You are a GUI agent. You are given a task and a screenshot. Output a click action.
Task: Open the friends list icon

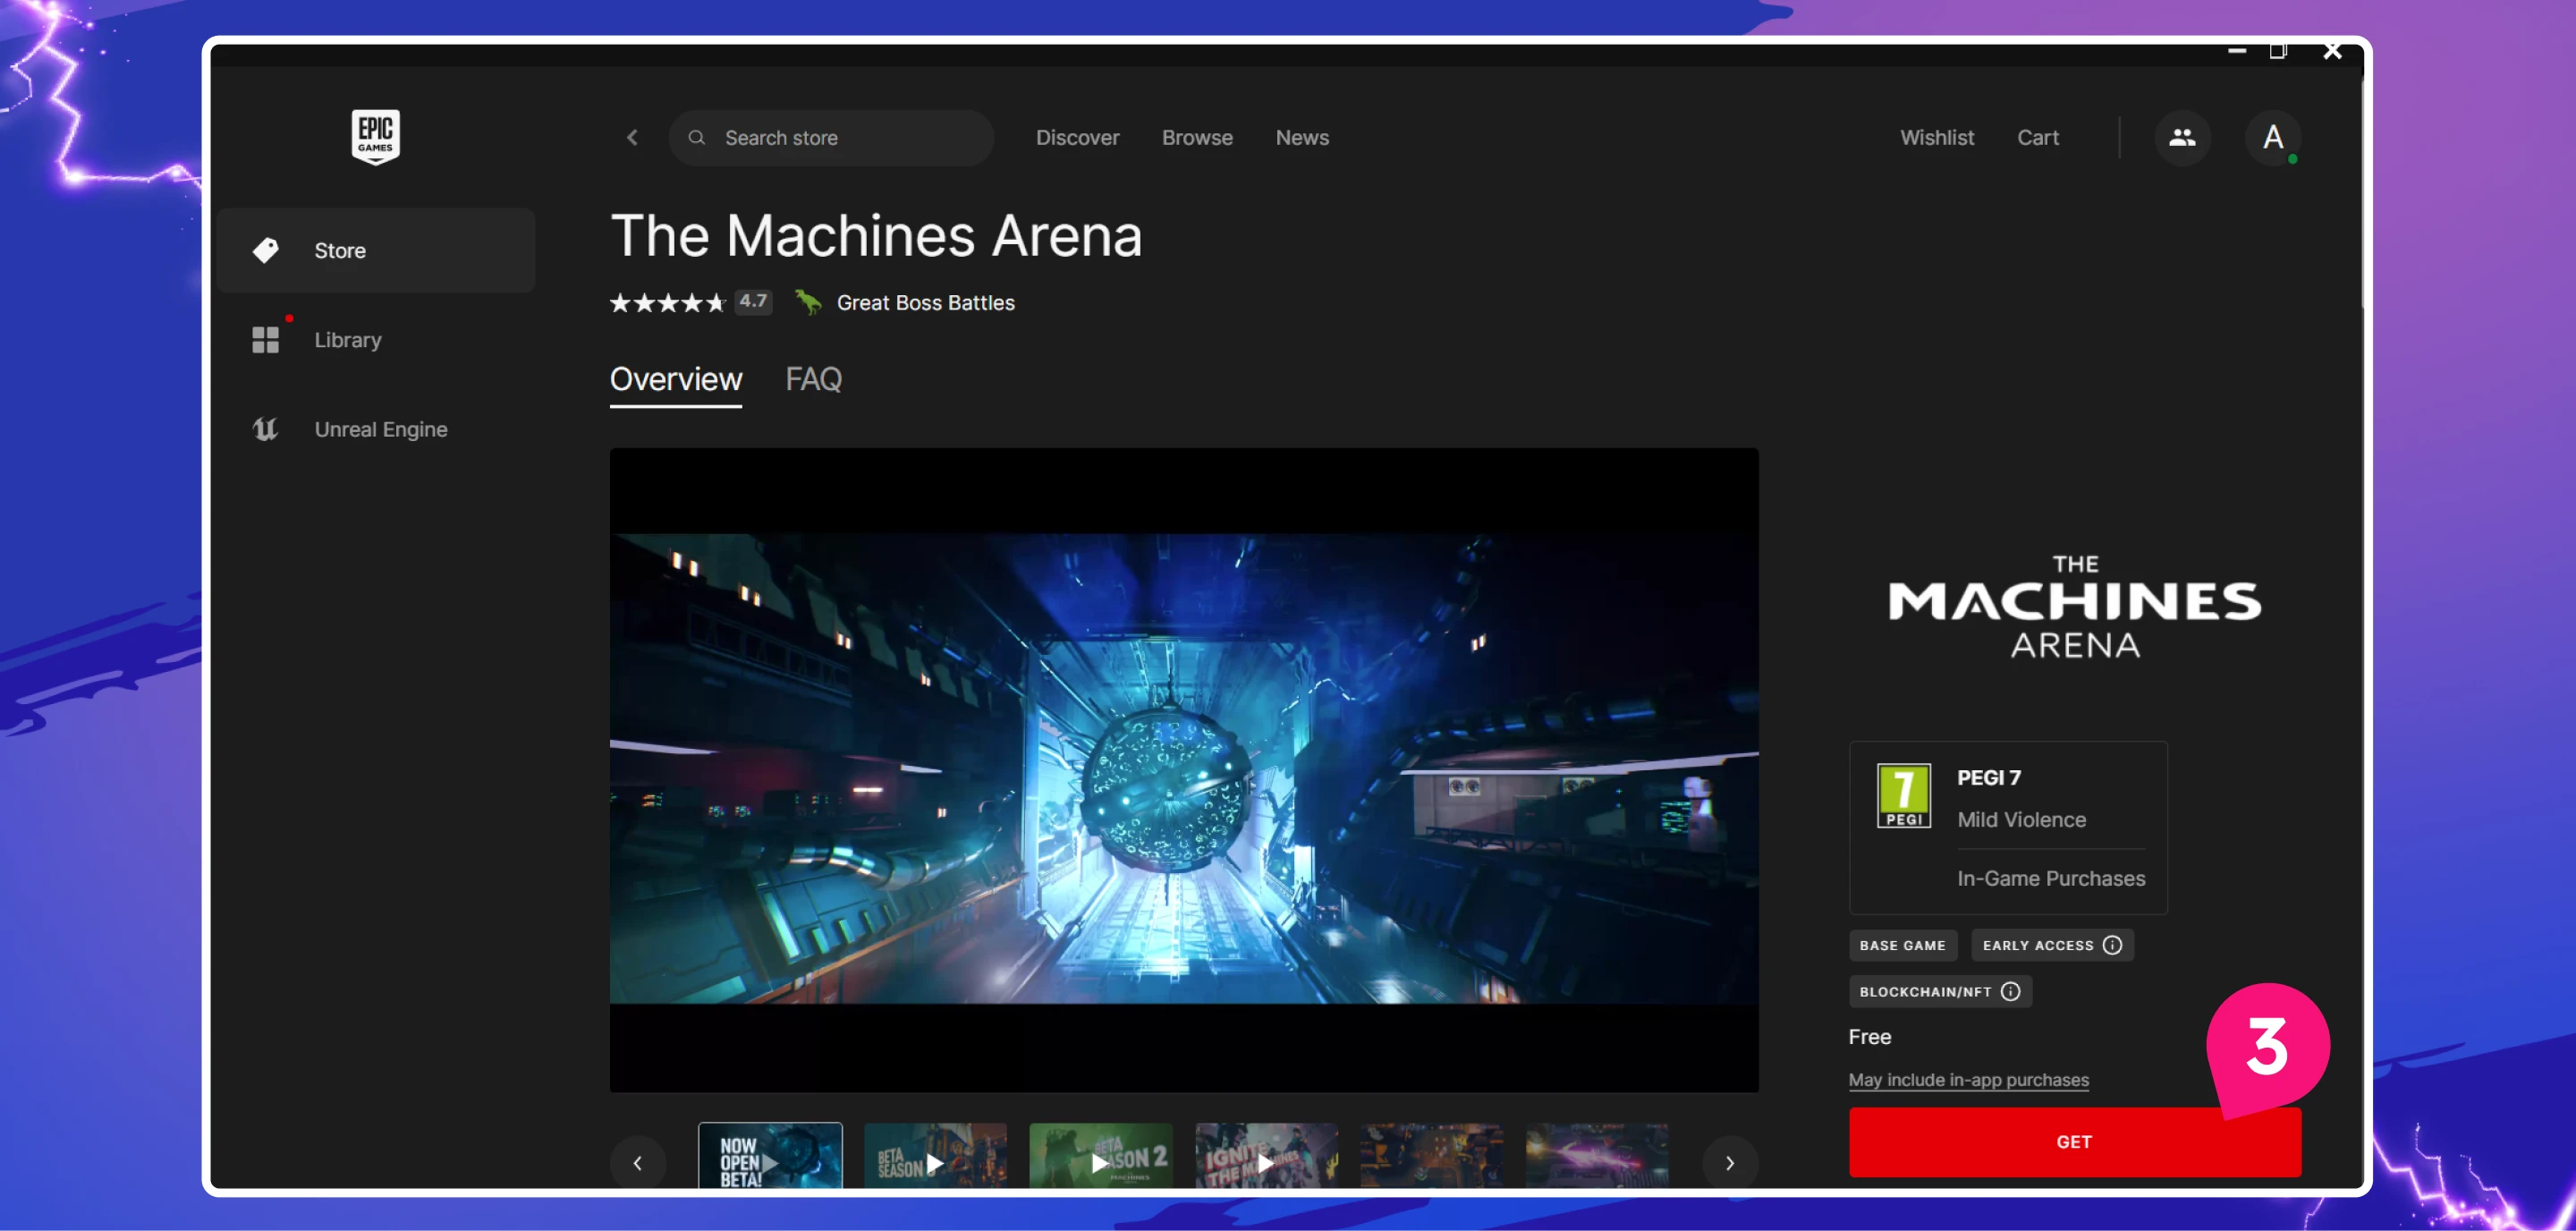(x=2182, y=137)
